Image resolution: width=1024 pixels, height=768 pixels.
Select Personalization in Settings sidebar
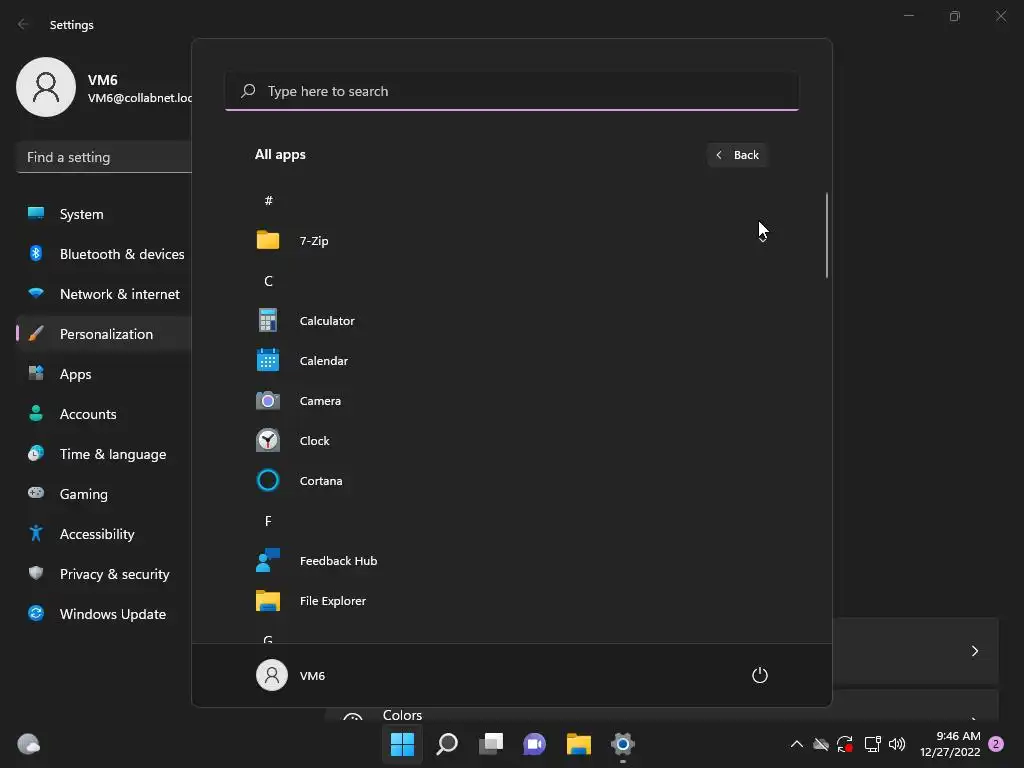[104, 334]
